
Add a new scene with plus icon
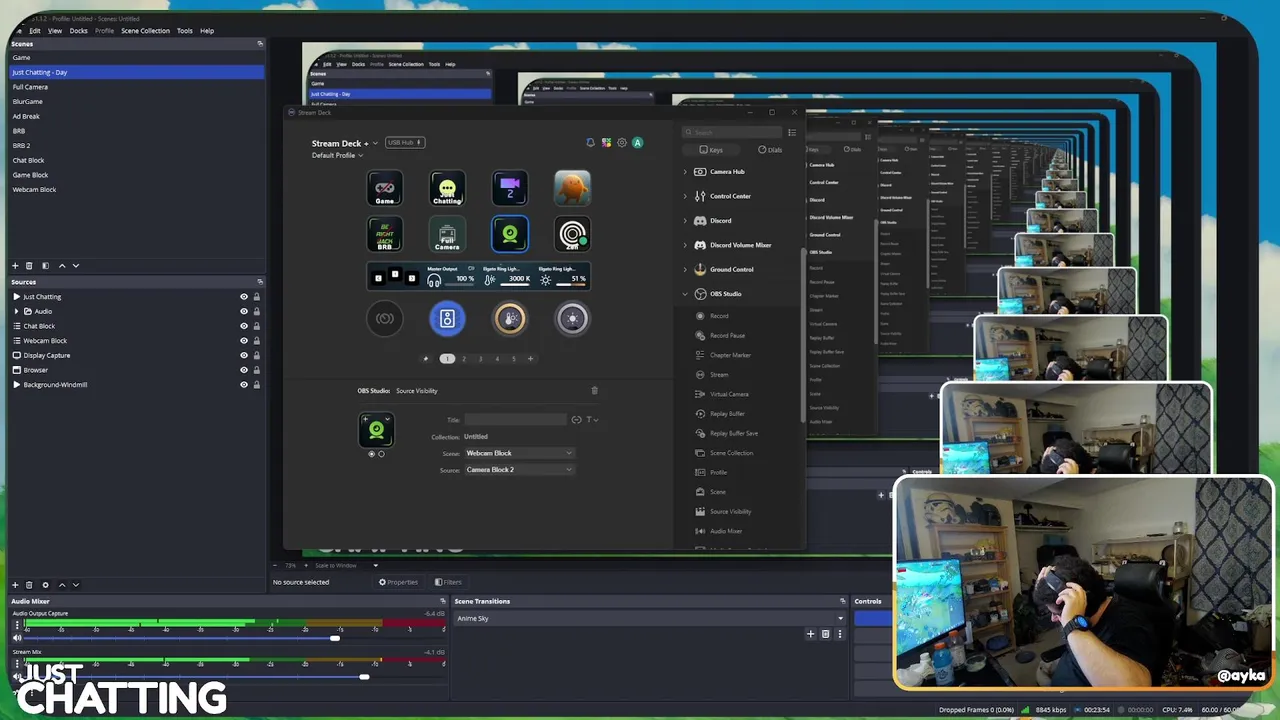coord(15,266)
